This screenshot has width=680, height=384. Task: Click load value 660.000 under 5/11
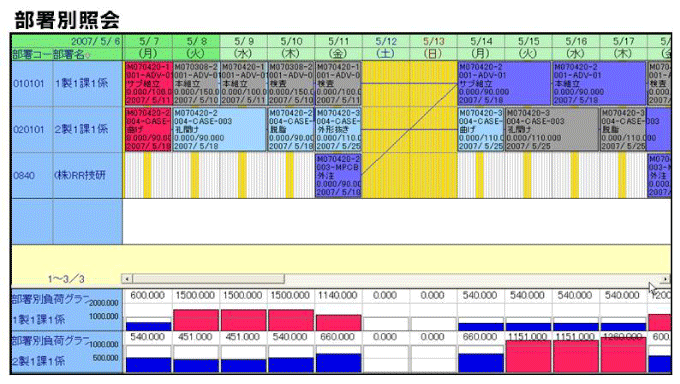tap(337, 337)
